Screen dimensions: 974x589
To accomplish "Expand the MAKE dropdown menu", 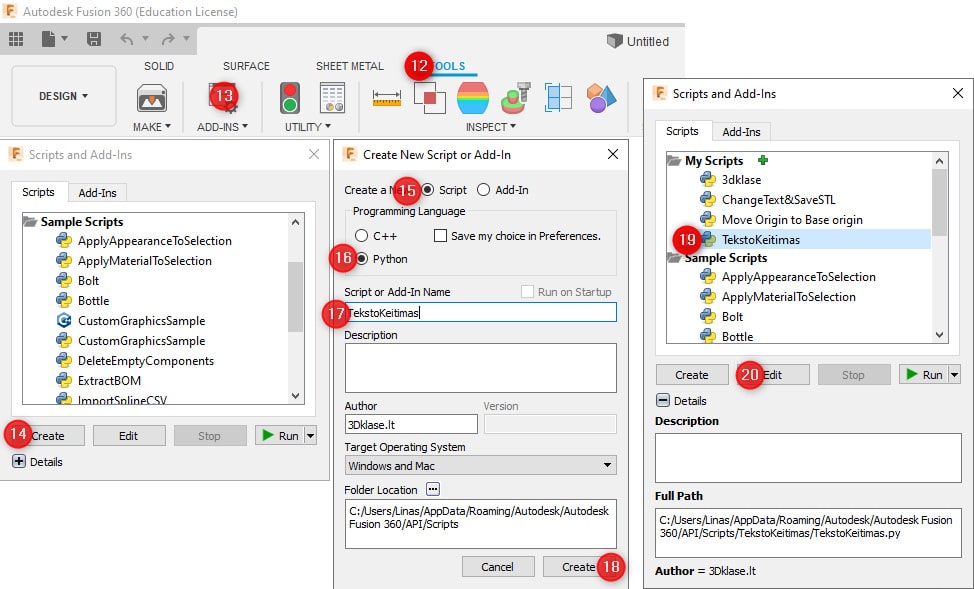I will (152, 127).
